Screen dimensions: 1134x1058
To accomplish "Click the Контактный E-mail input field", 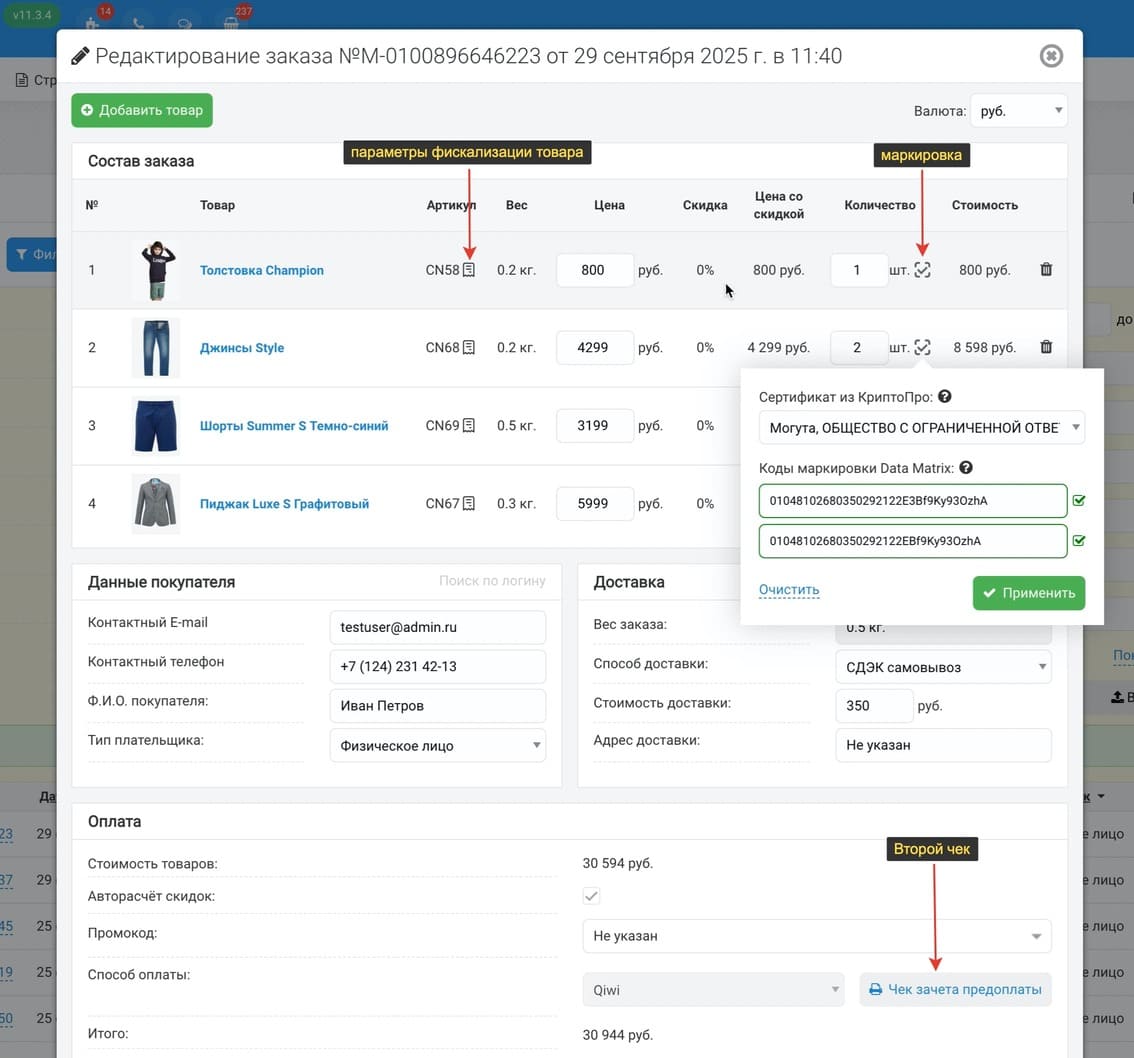I will click(x=437, y=628).
